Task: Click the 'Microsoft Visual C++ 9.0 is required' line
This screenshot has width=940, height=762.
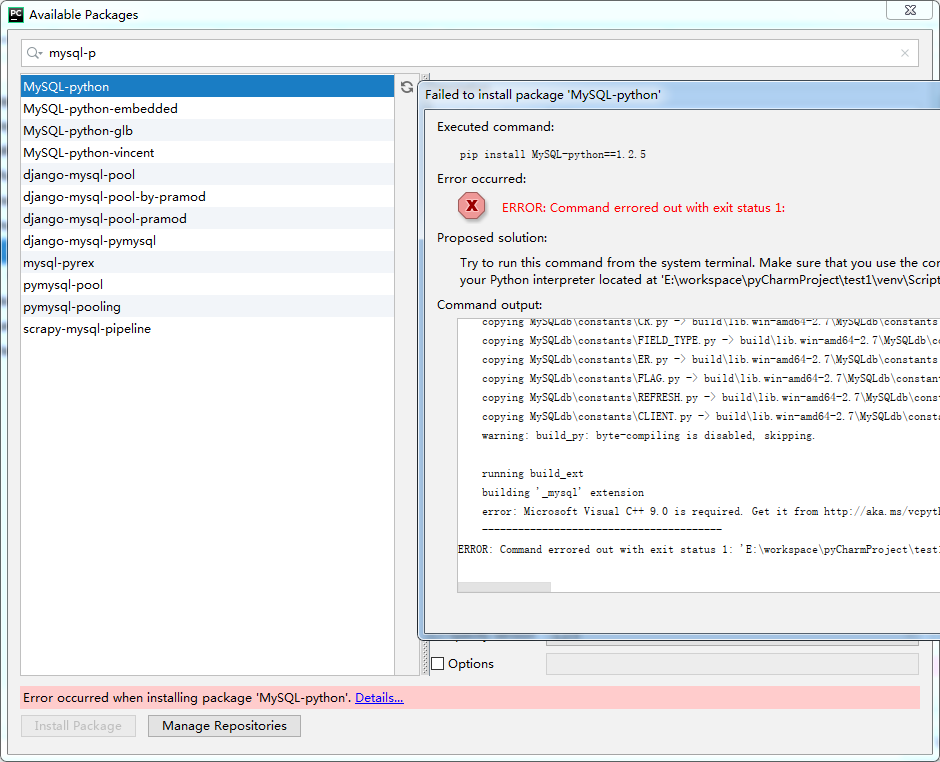Action: [710, 511]
